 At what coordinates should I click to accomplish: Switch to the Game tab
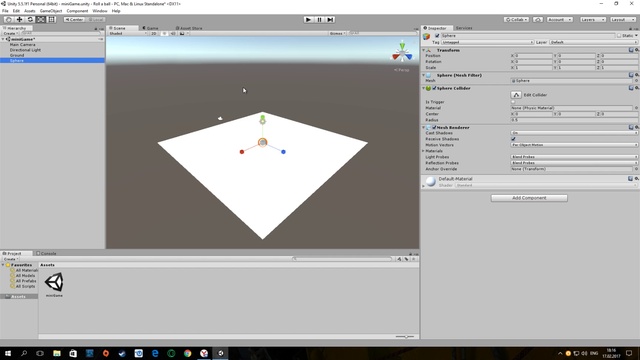pyautogui.click(x=150, y=28)
